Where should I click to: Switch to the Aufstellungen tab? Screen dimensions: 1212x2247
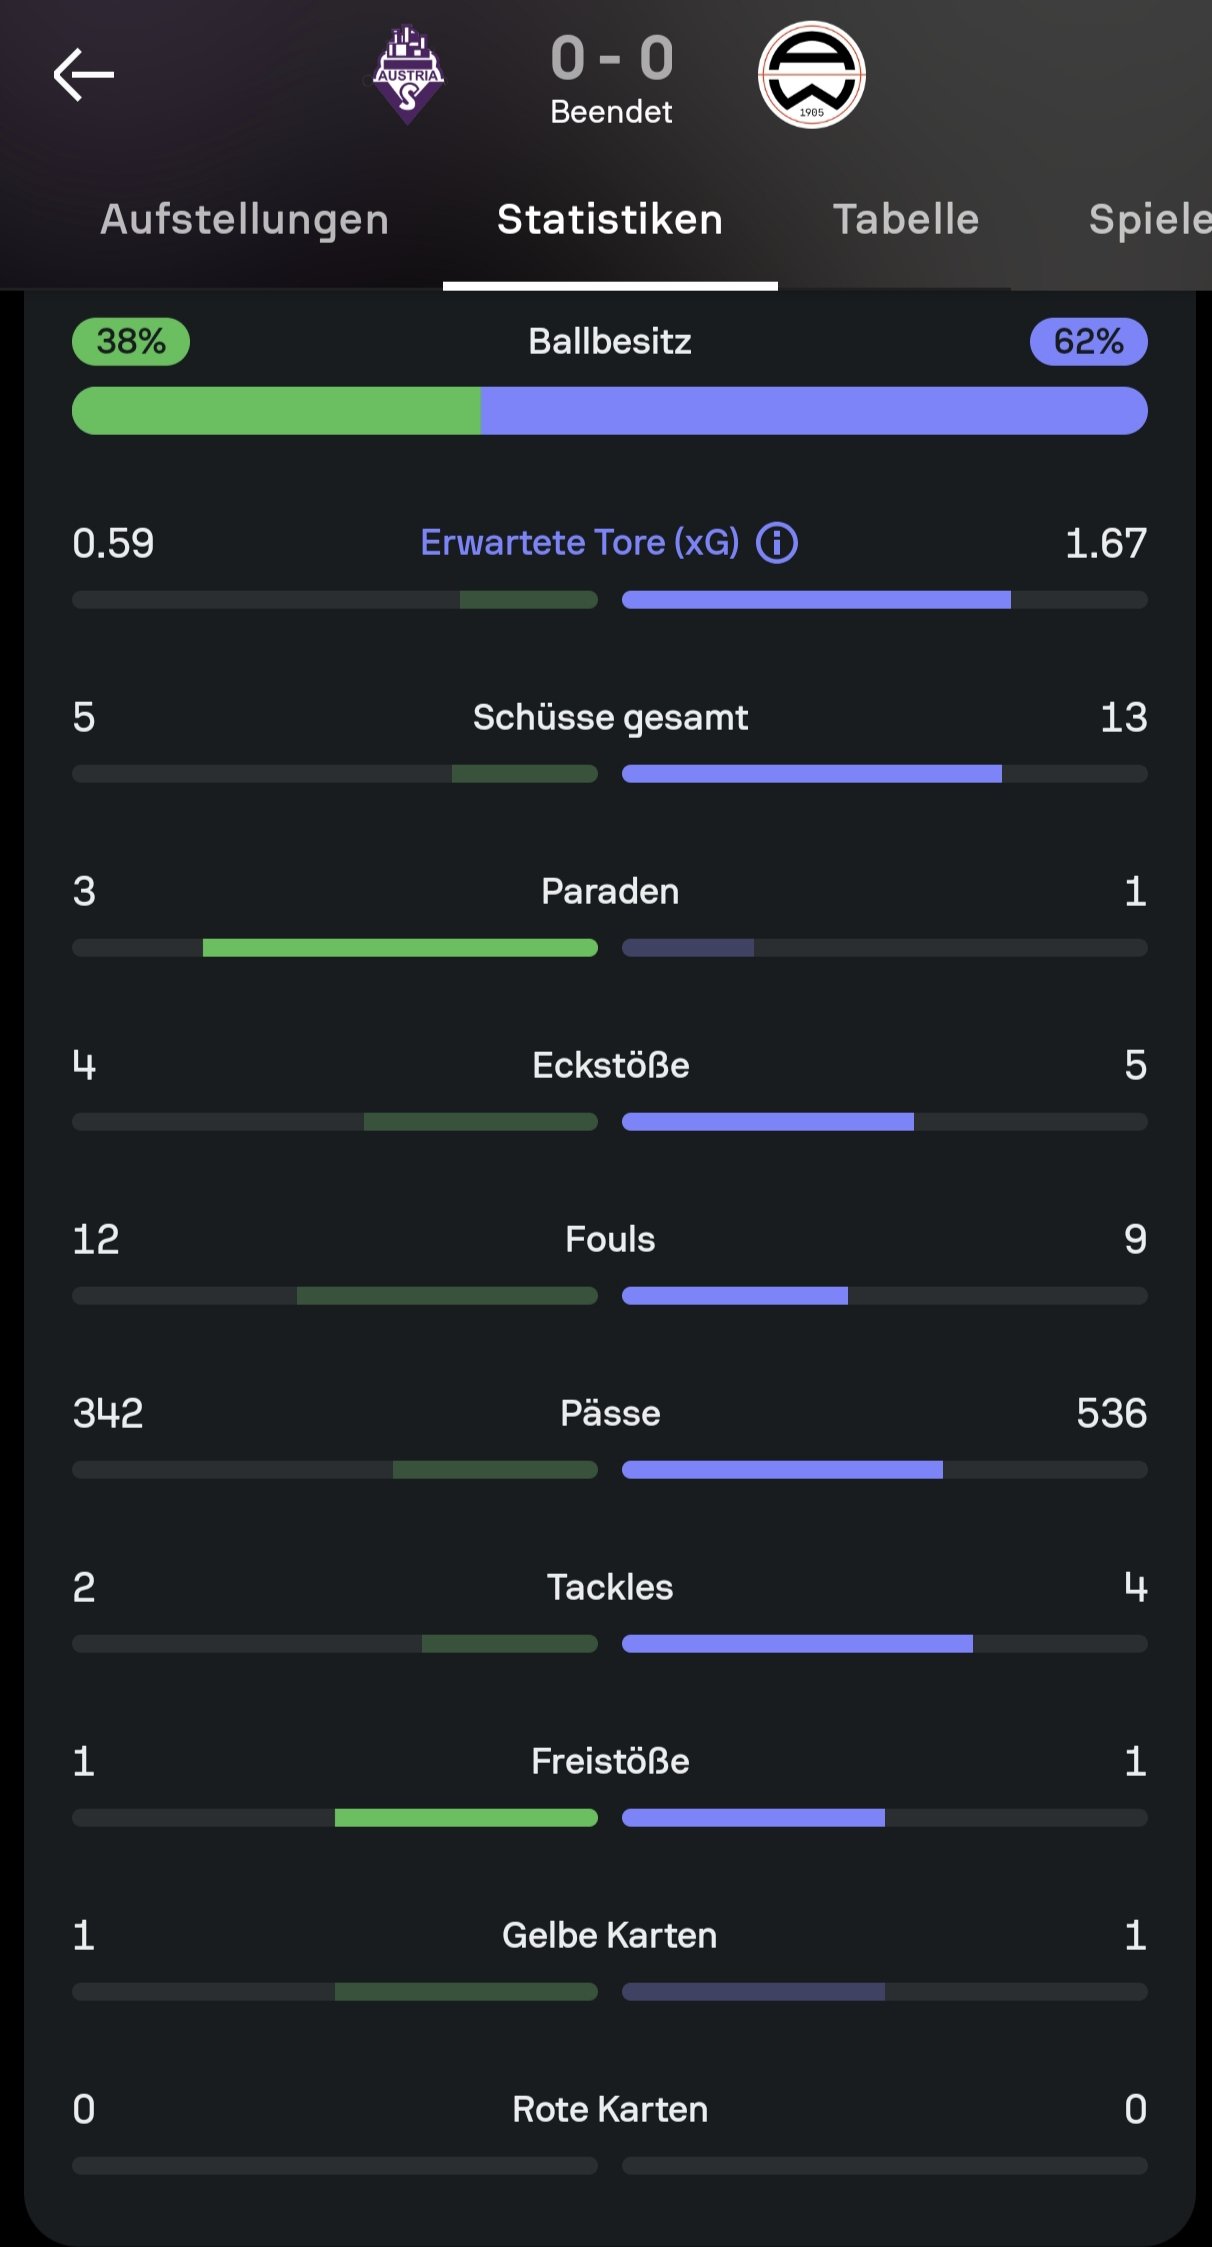(244, 220)
